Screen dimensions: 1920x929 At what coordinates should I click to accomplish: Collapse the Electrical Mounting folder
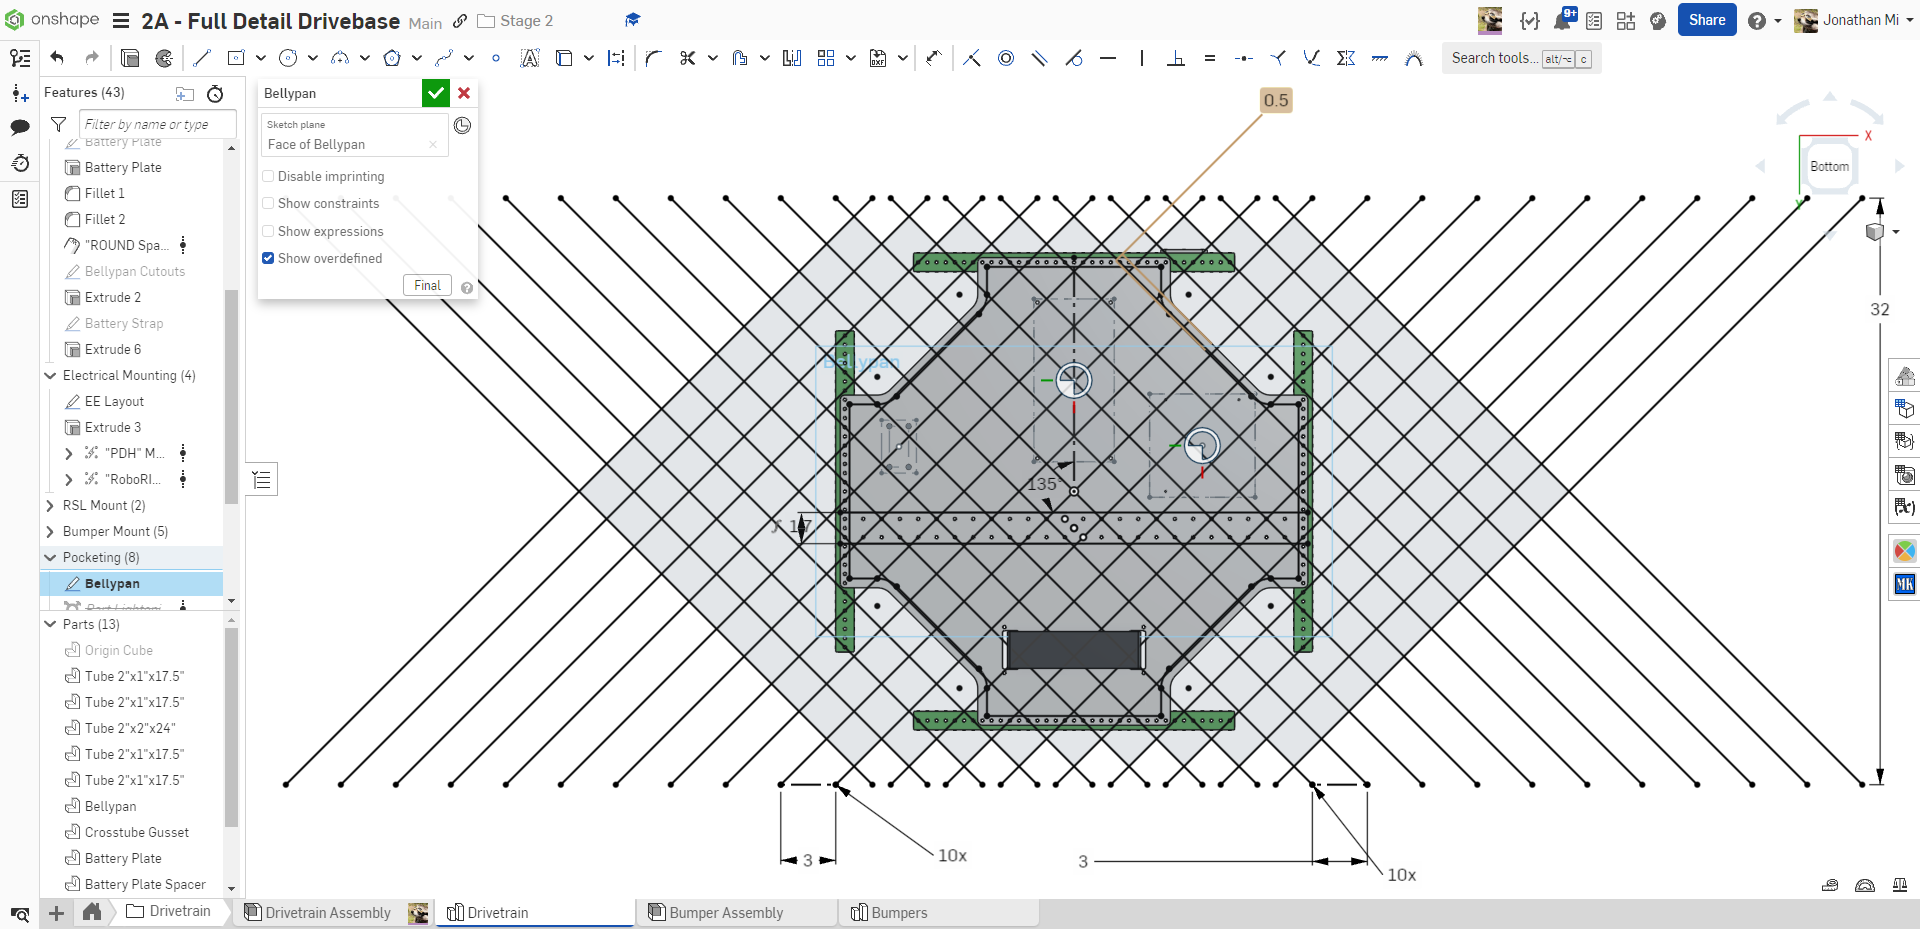[x=50, y=376]
